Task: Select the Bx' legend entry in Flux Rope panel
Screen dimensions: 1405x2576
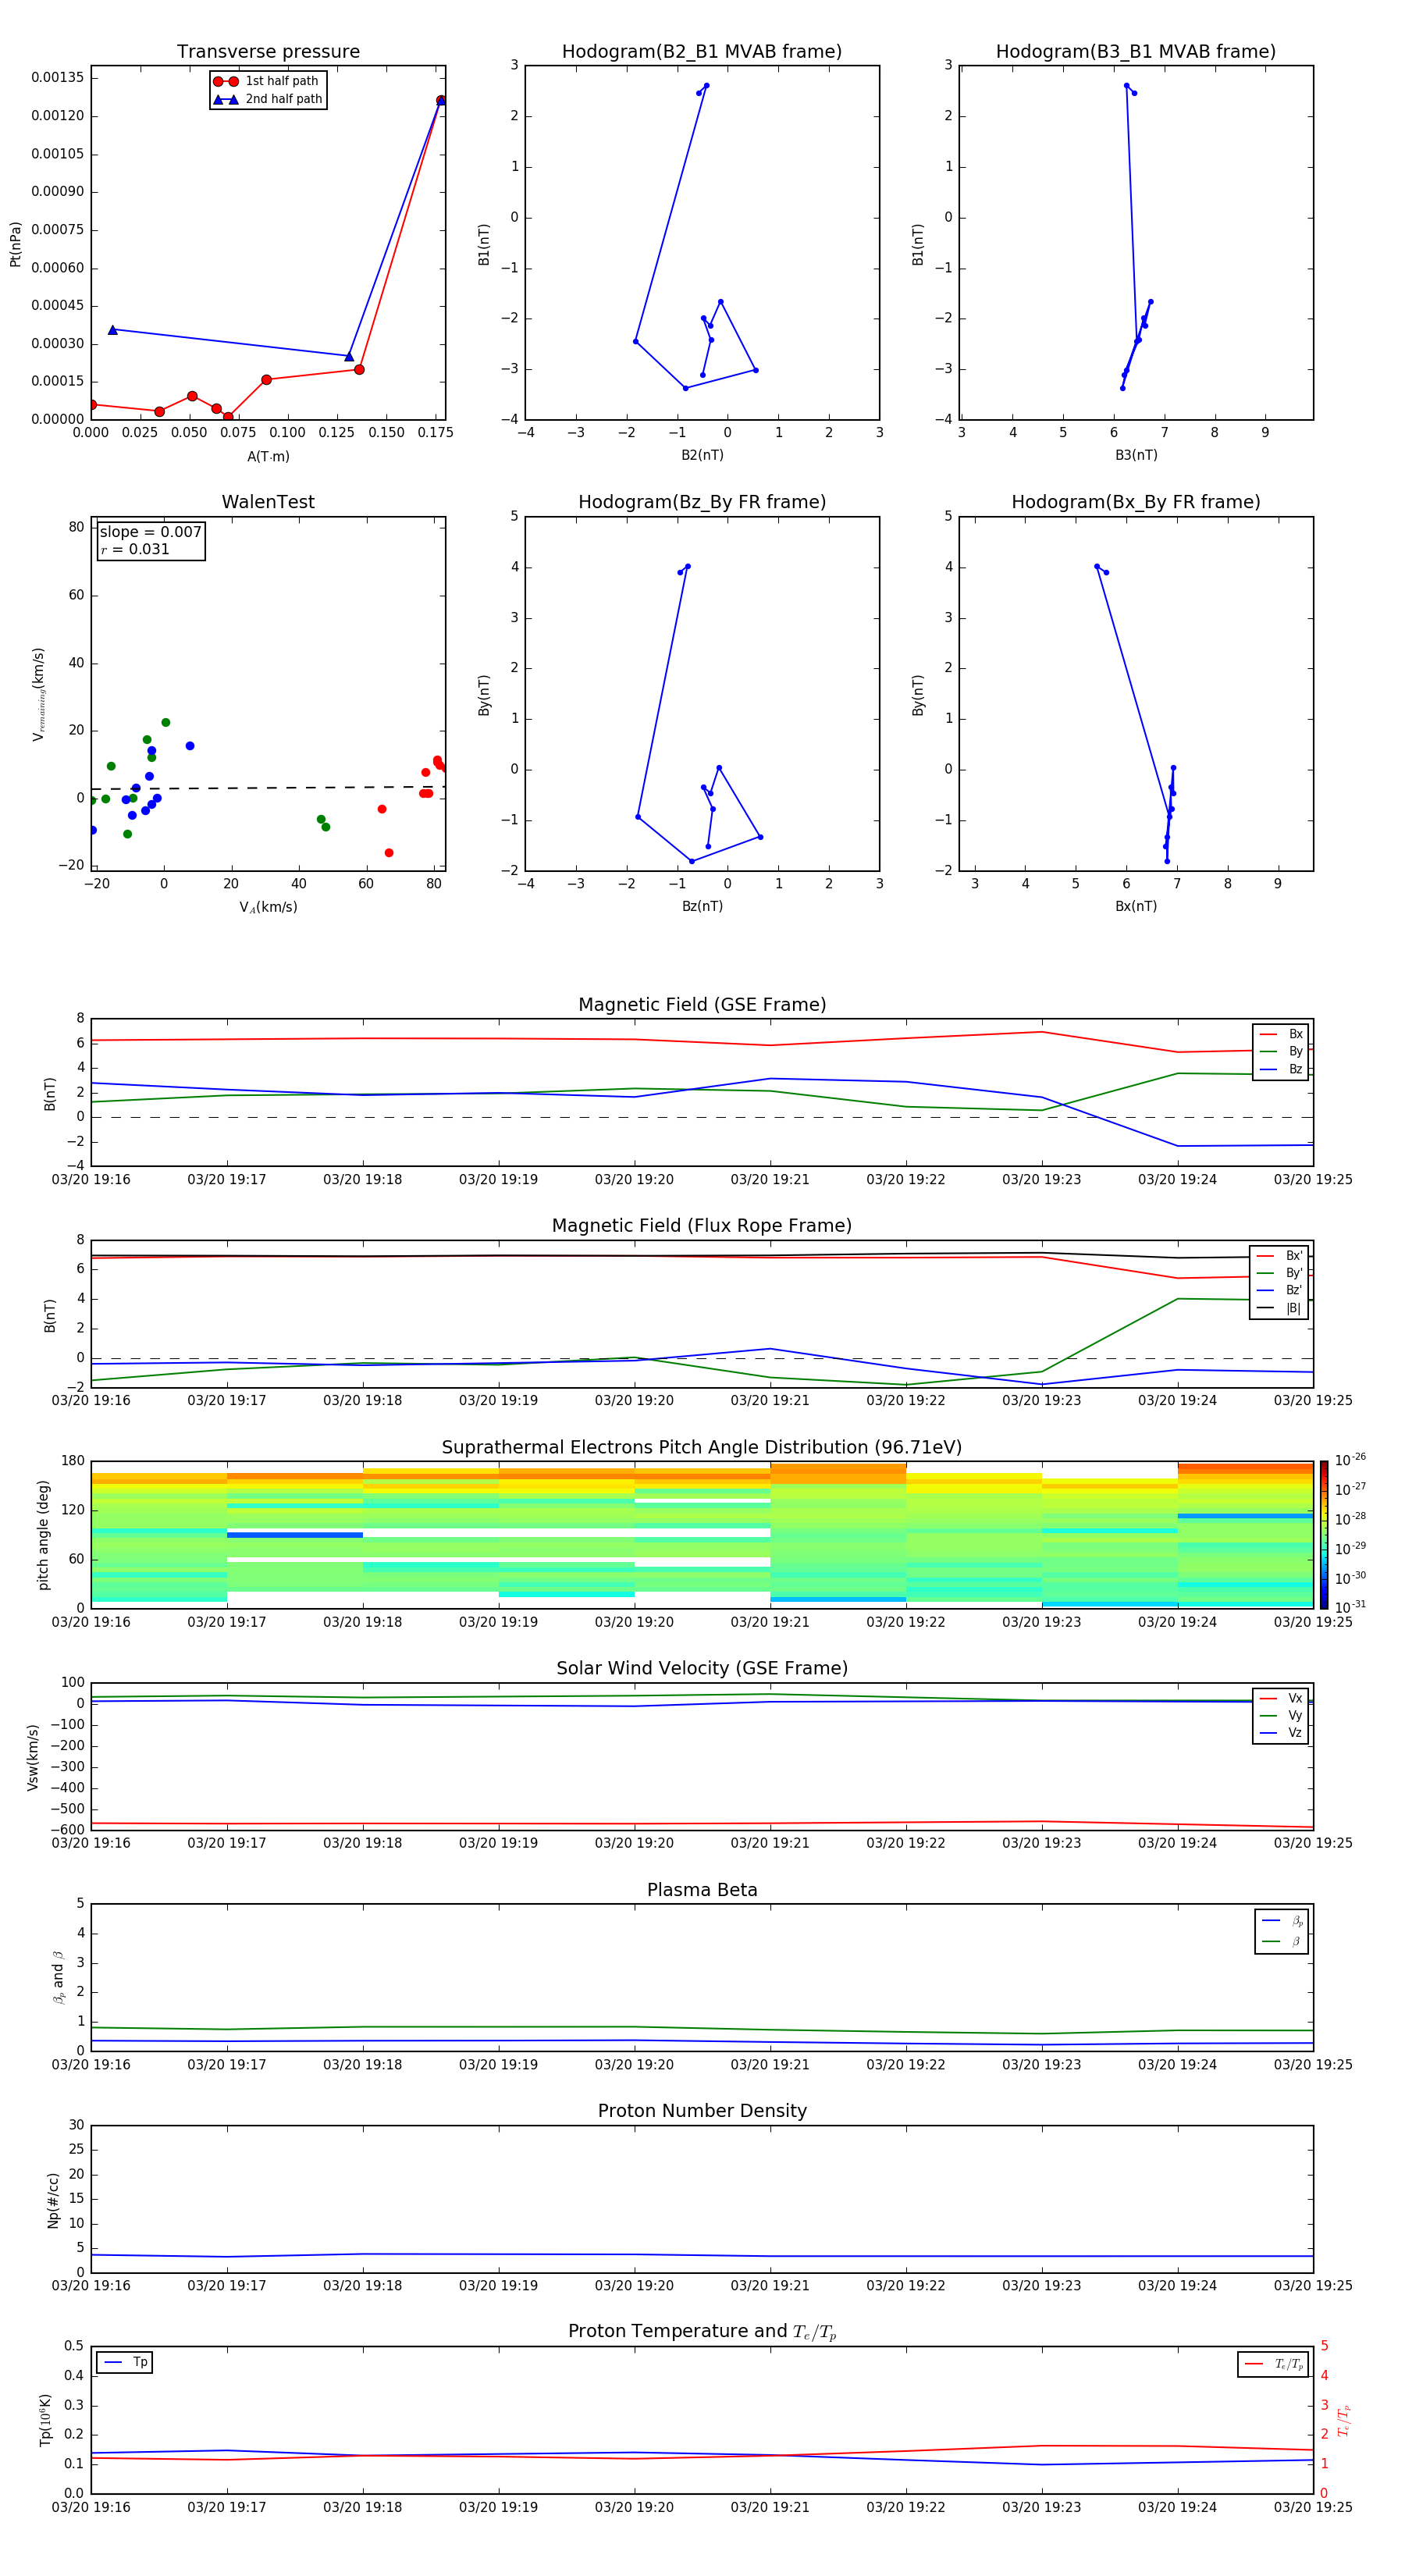Action: pyautogui.click(x=1279, y=1256)
